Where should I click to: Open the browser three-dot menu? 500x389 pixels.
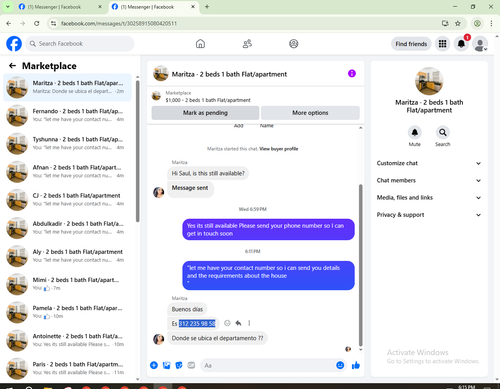491,23
